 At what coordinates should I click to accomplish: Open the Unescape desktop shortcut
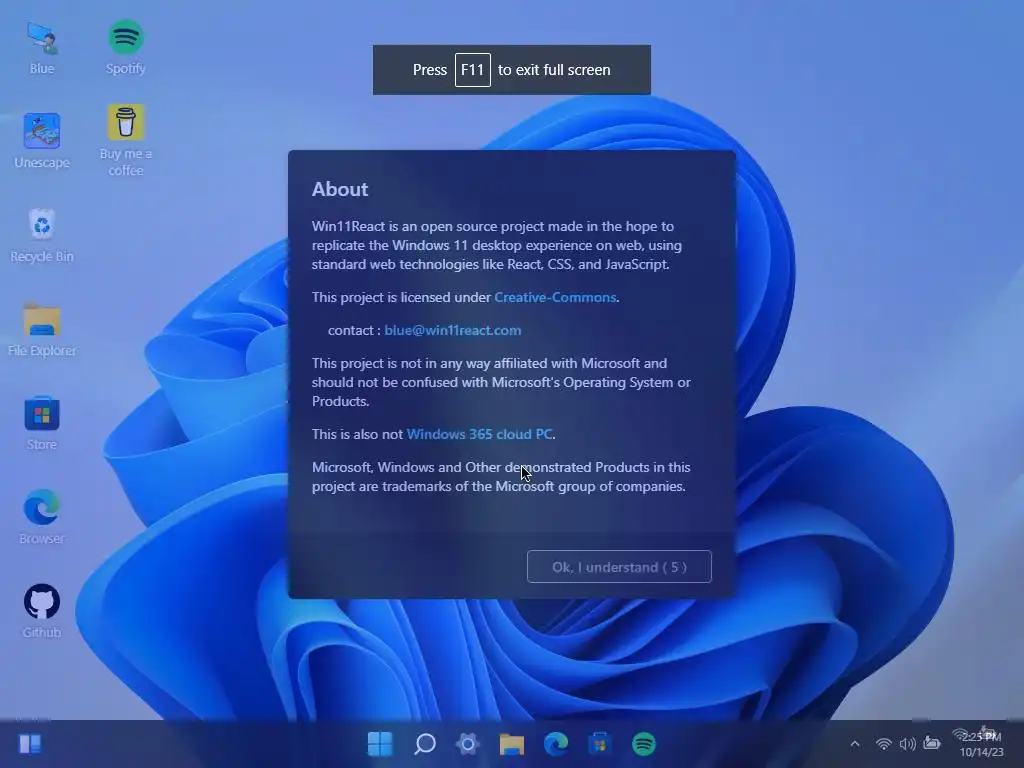pyautogui.click(x=42, y=140)
